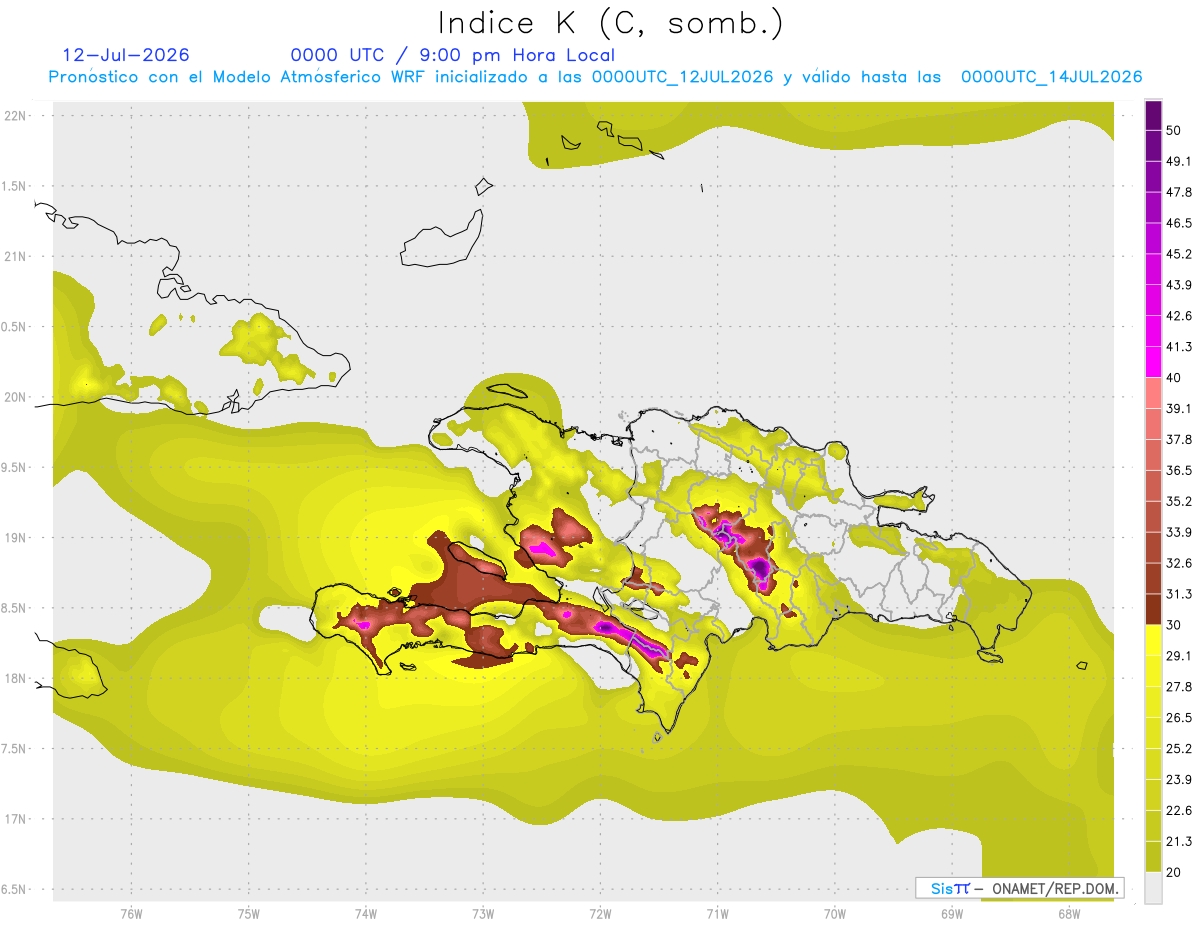Click the '68W' longitude label
The image size is (1200, 927).
pyautogui.click(x=1069, y=914)
